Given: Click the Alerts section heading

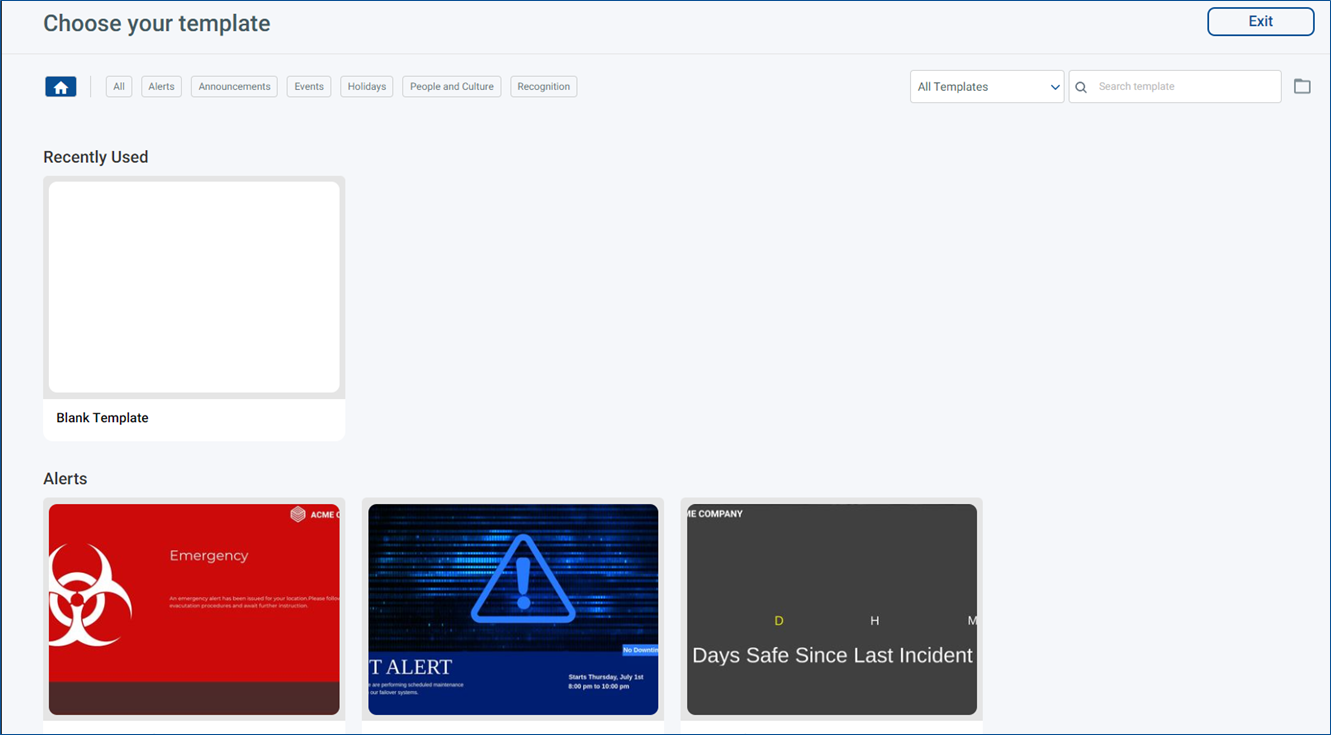Looking at the screenshot, I should (65, 479).
